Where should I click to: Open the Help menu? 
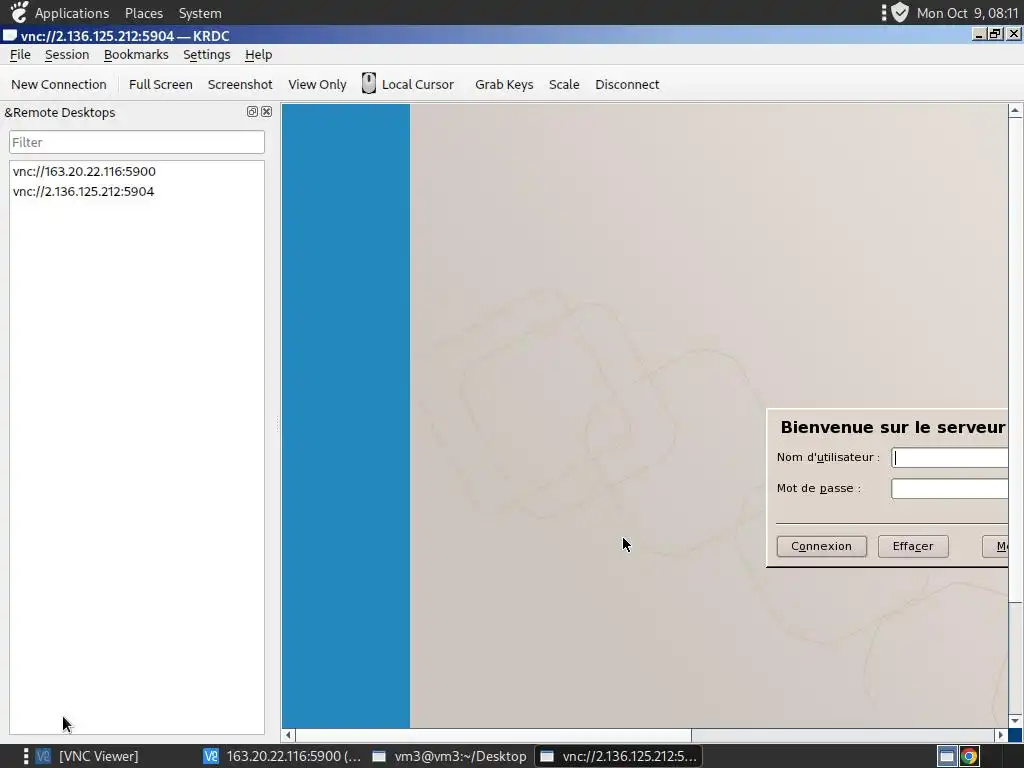click(x=259, y=55)
